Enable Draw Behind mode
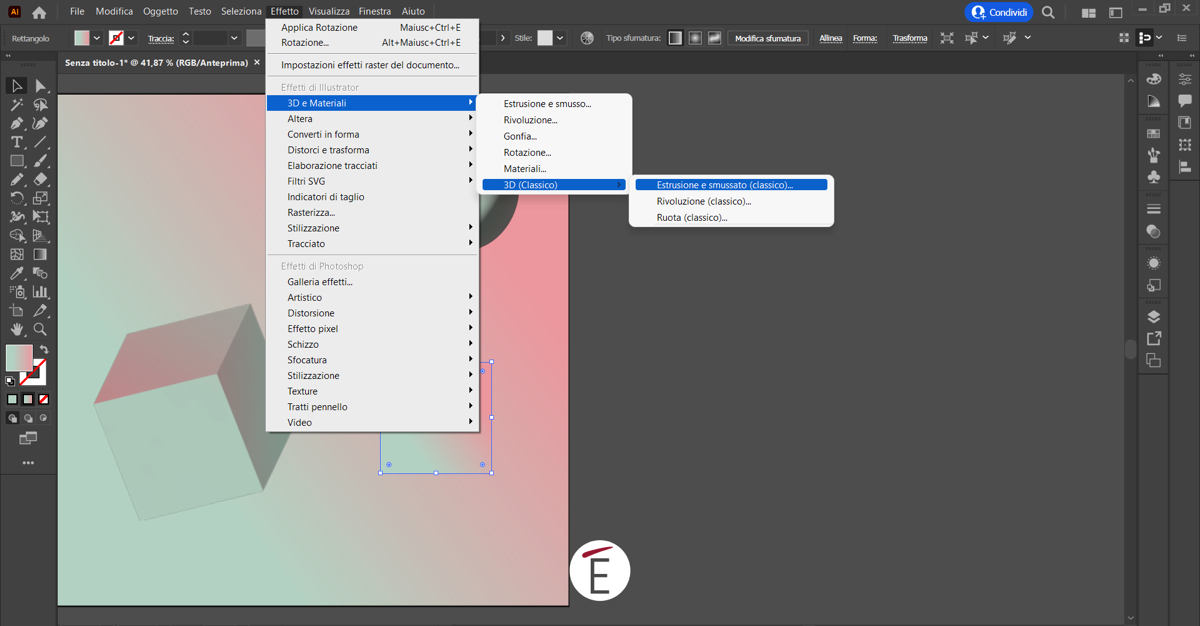Image resolution: width=1200 pixels, height=626 pixels. point(28,419)
